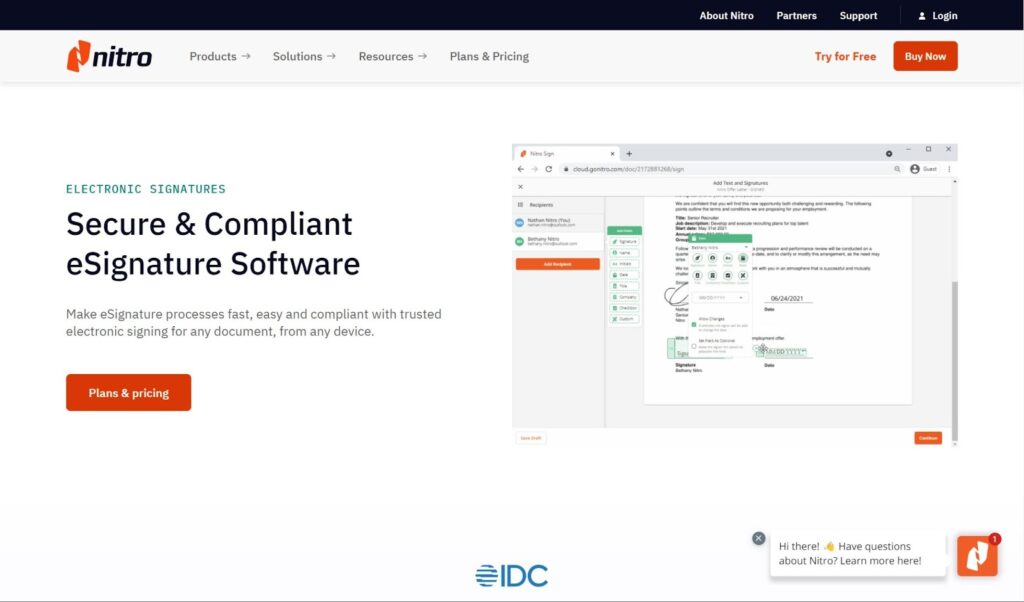The image size is (1024, 602).
Task: Click the Login user icon
Action: coord(922,16)
